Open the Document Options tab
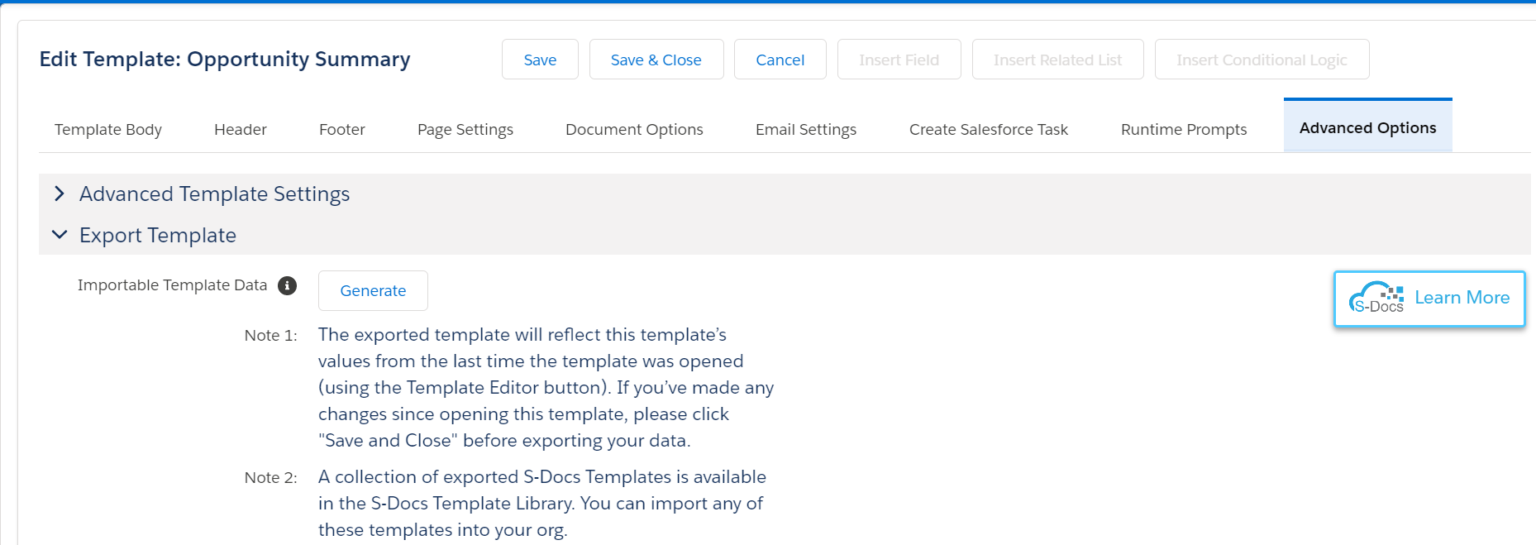 click(634, 129)
